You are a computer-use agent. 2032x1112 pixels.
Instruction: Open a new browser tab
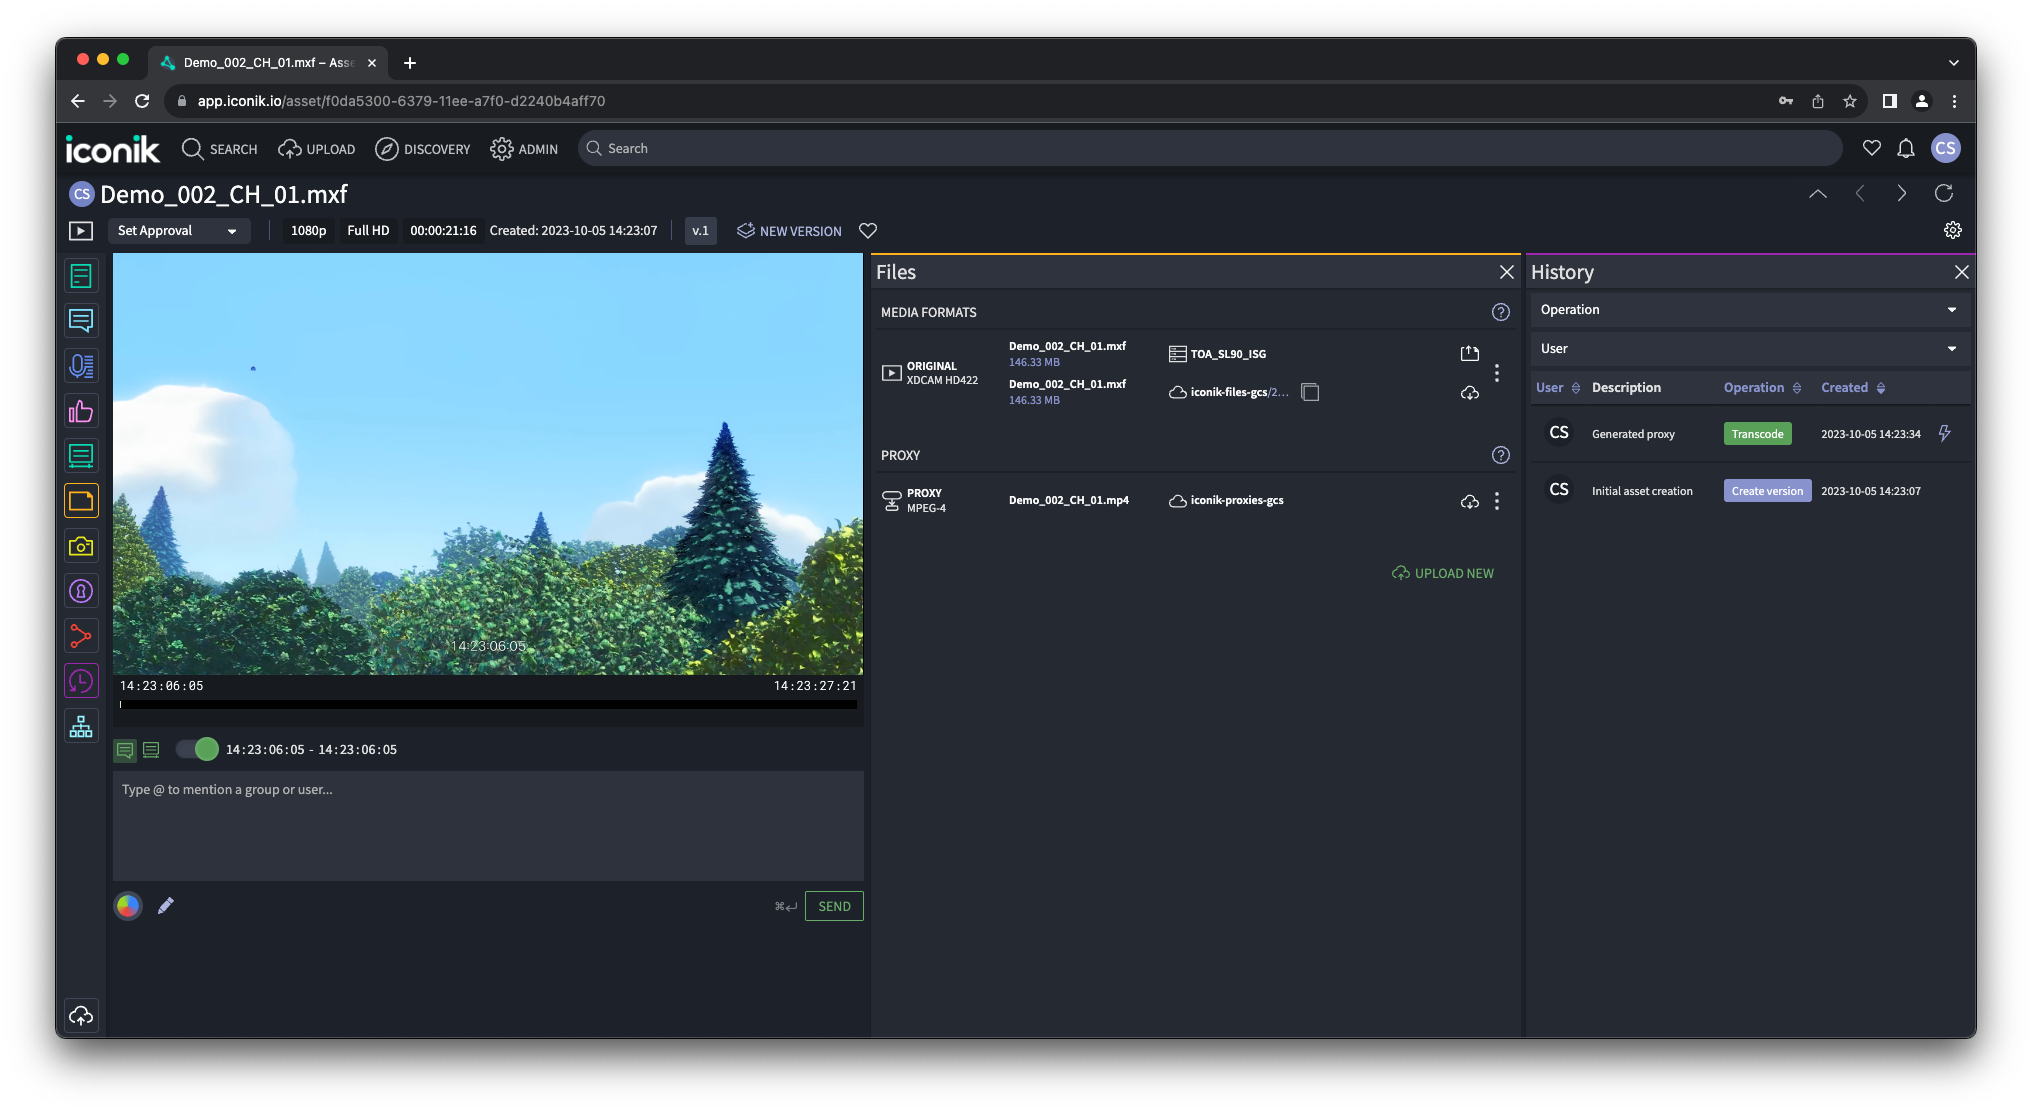click(x=410, y=63)
